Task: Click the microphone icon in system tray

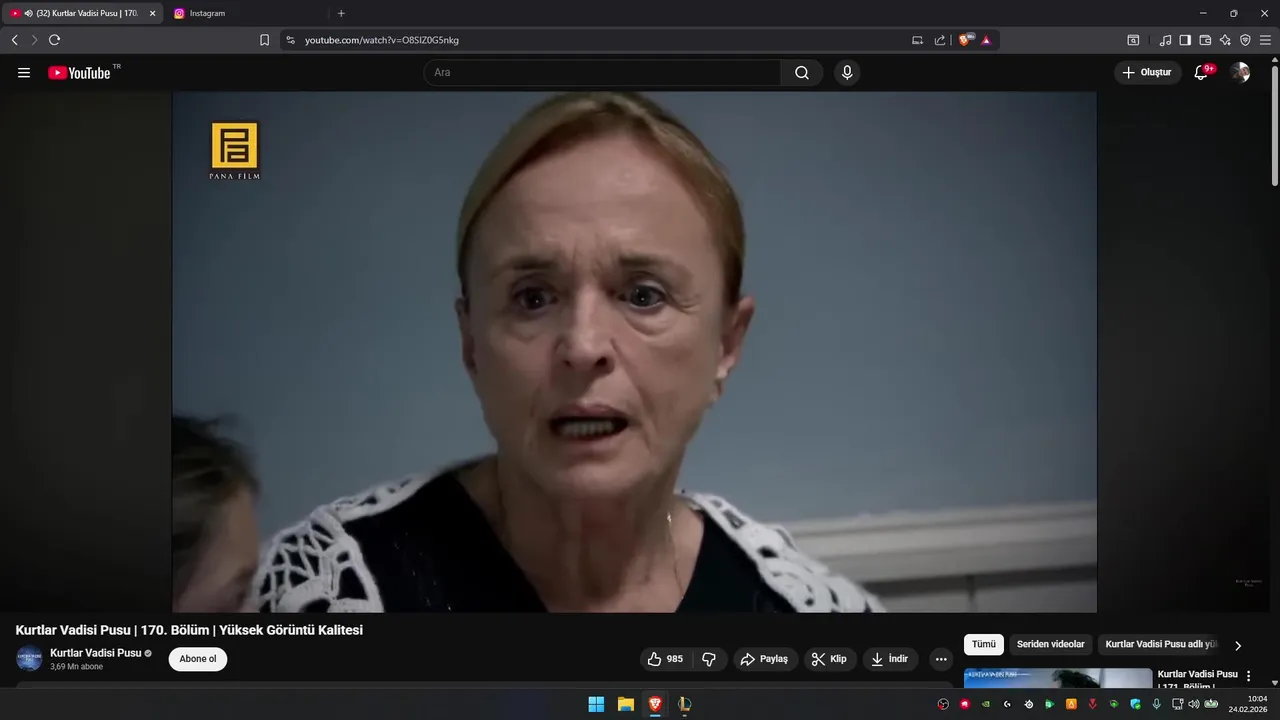Action: (x=1157, y=704)
